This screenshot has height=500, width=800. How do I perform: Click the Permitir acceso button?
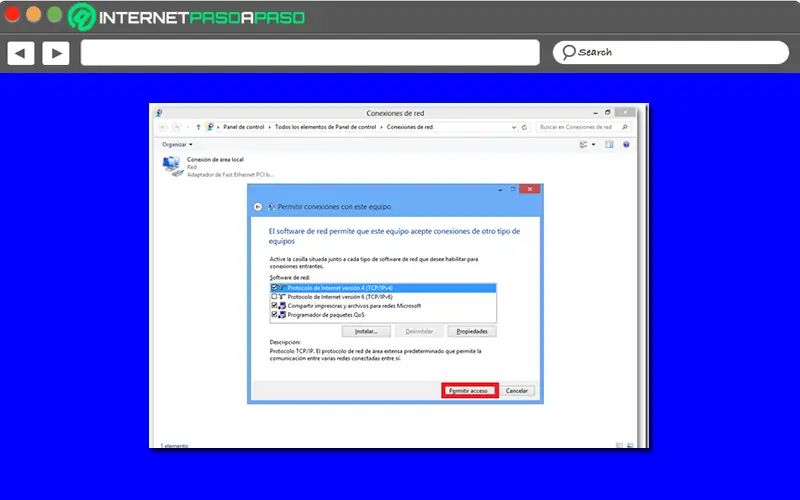[x=469, y=391]
